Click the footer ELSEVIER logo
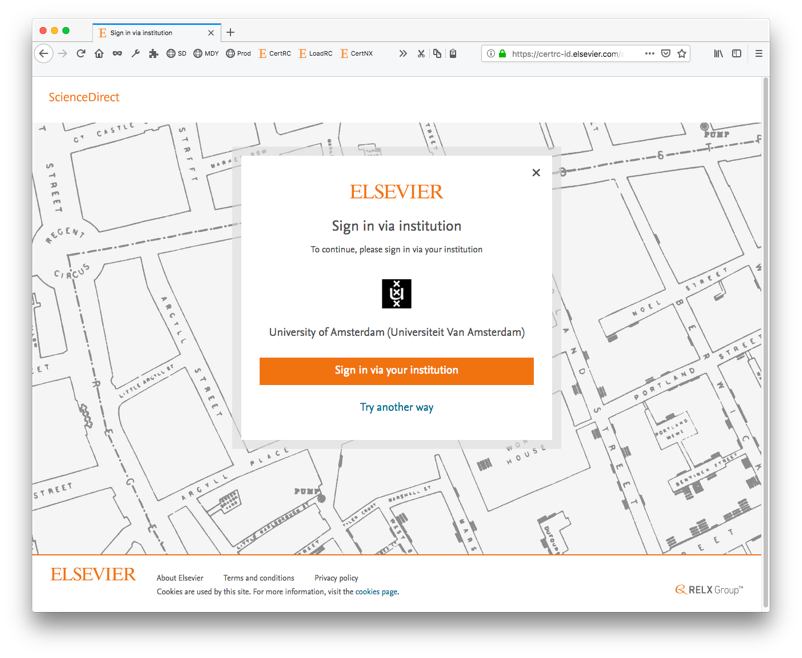 [93, 575]
